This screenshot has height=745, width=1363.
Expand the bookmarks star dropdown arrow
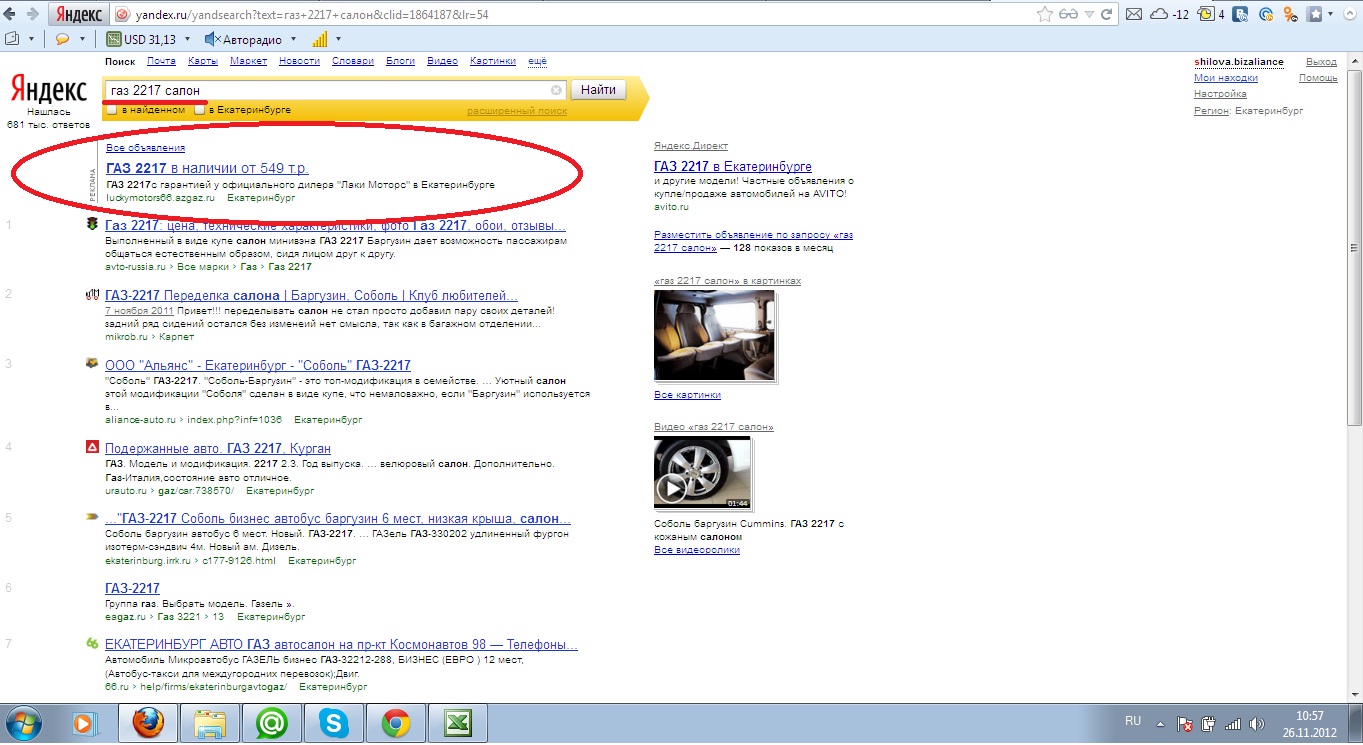coord(1332,15)
